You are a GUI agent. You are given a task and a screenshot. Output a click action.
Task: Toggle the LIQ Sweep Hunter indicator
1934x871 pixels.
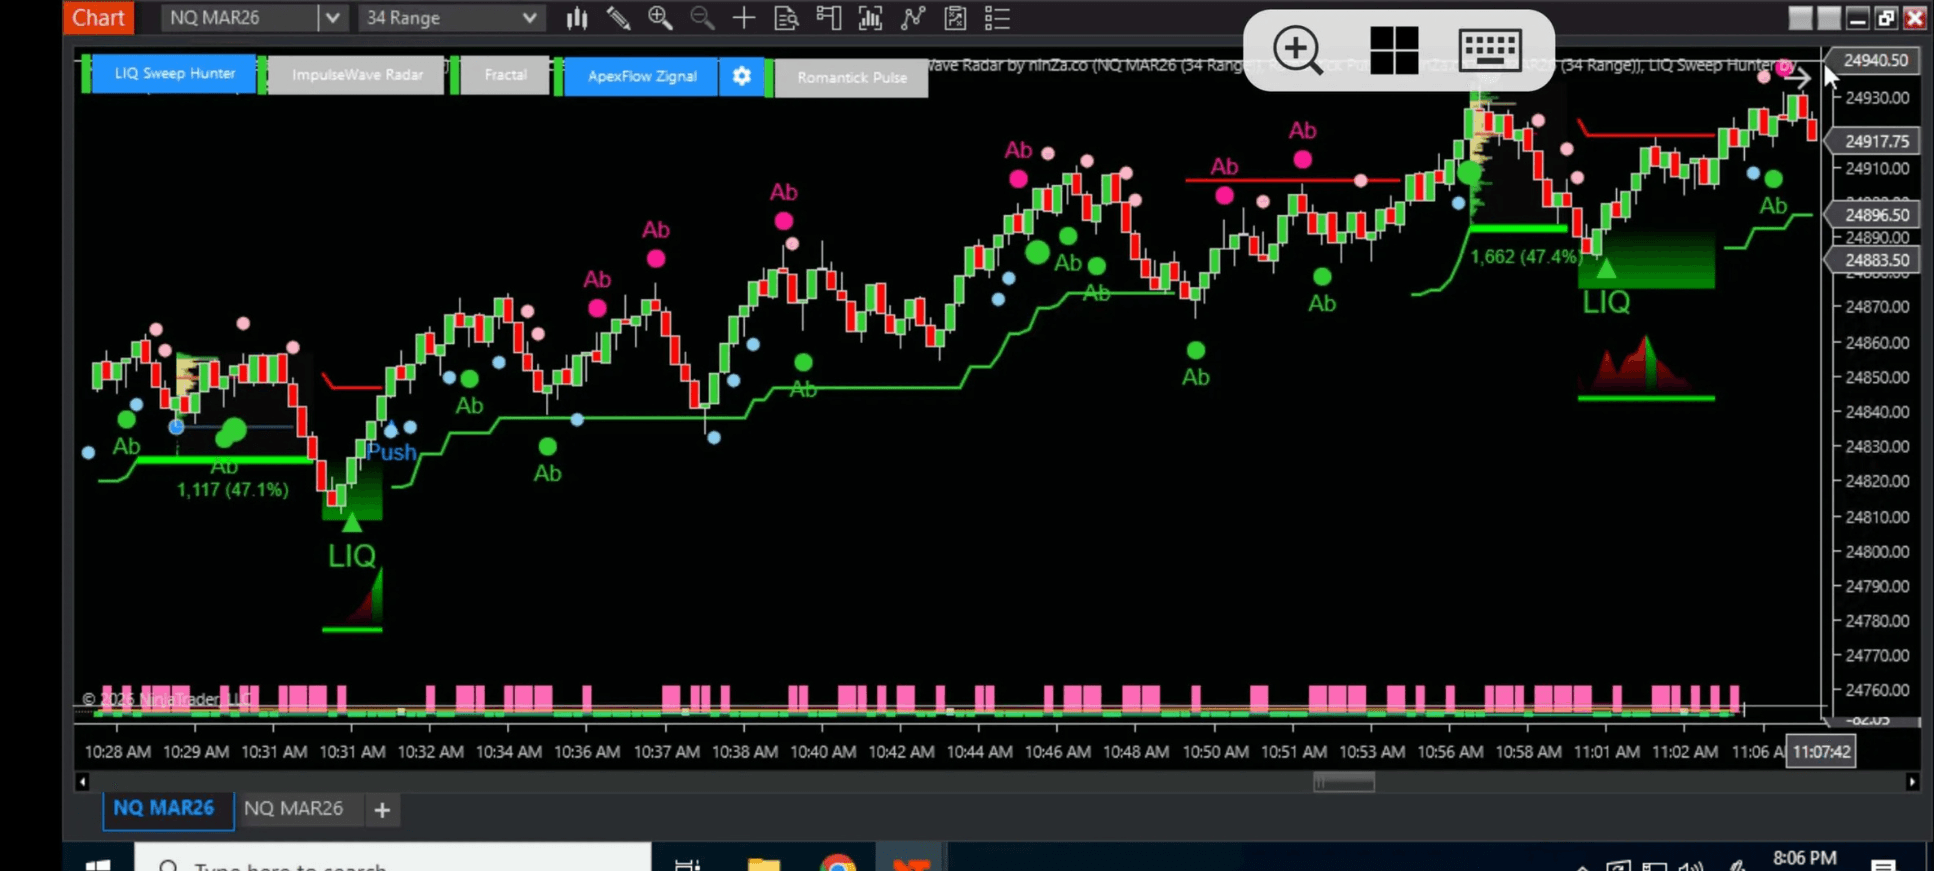click(174, 74)
